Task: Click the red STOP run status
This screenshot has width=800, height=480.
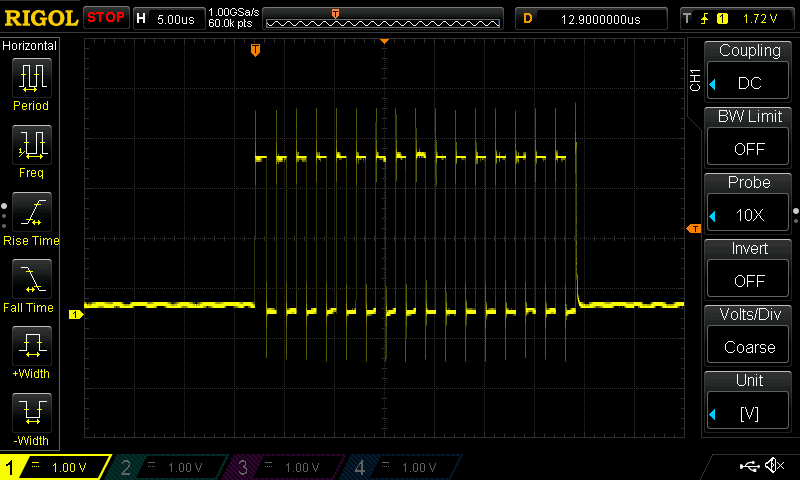Action: coord(106,17)
